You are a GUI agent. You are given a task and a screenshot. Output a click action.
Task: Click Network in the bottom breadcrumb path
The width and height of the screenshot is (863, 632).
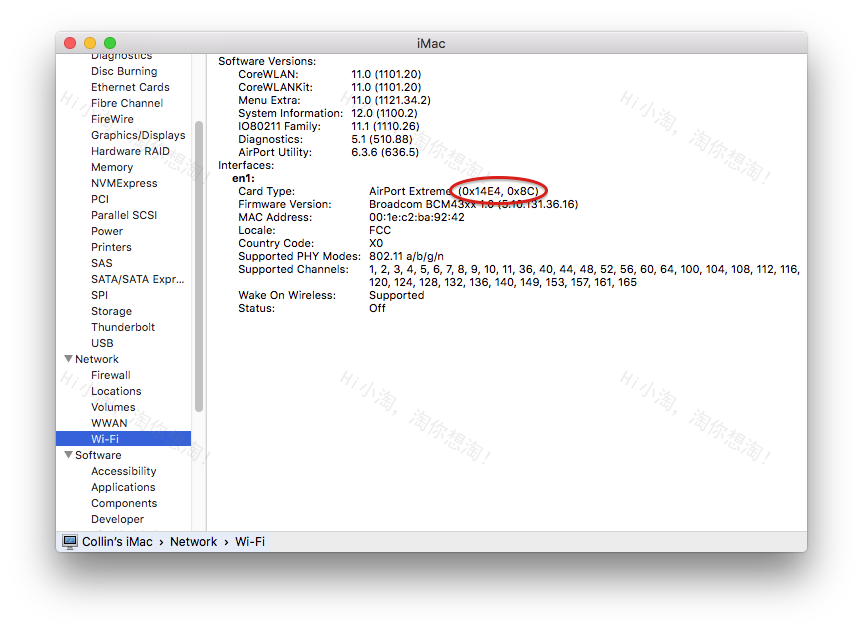[193, 541]
